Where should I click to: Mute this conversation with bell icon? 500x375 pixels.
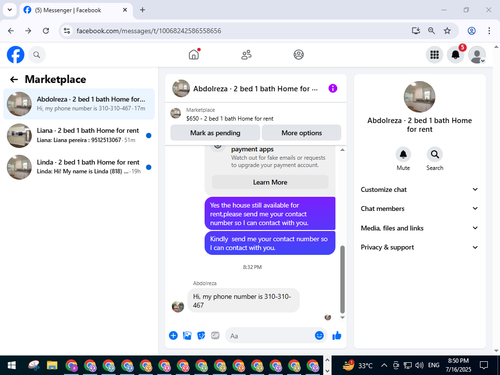click(403, 154)
